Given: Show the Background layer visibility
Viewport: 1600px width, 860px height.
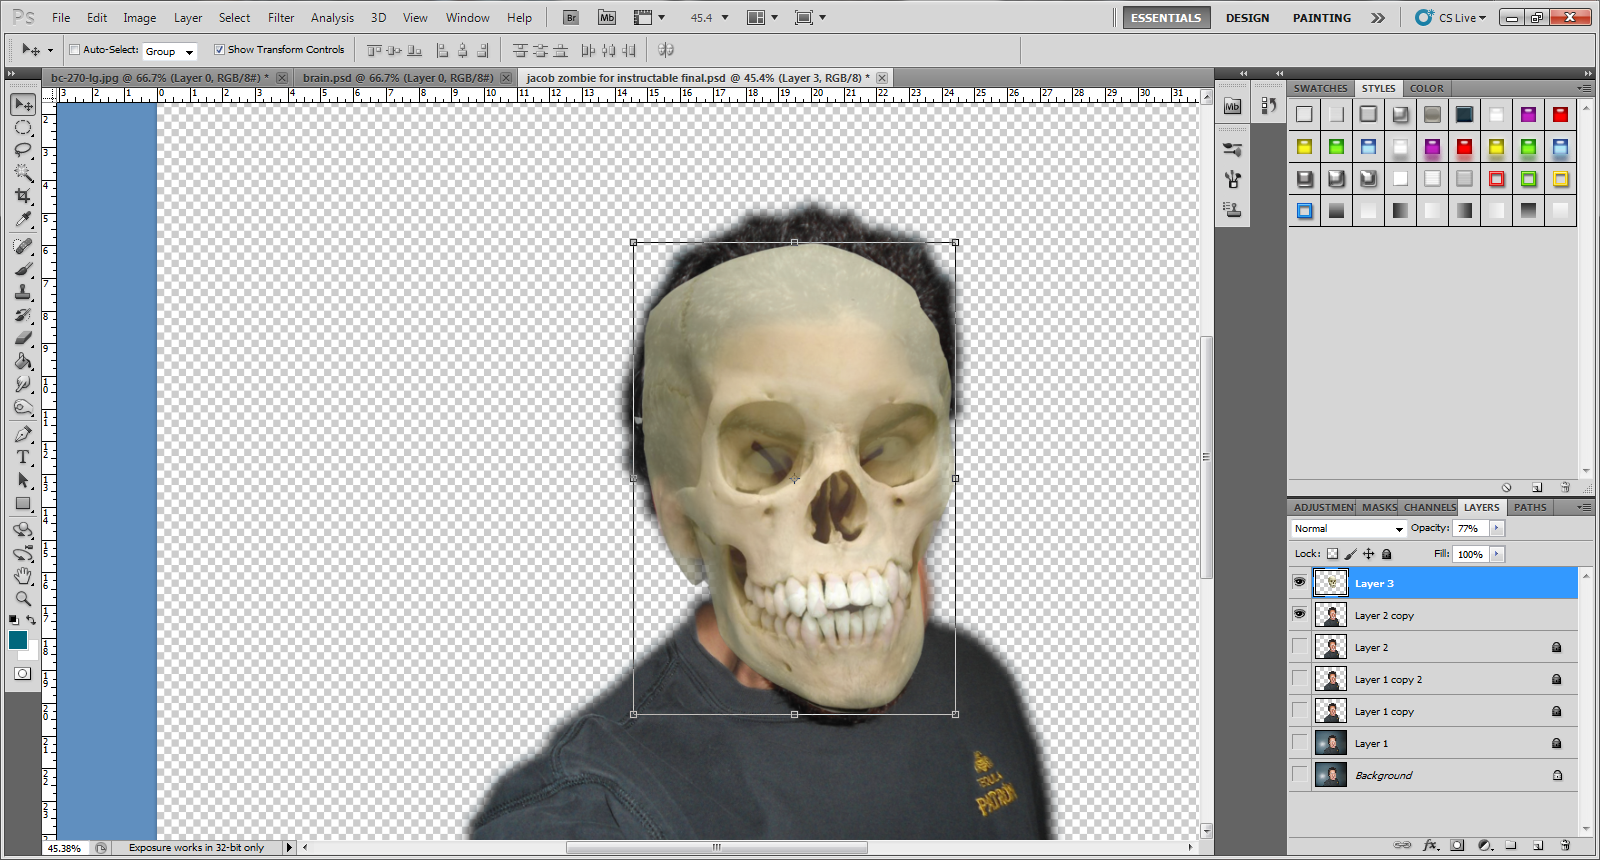Looking at the screenshot, I should pyautogui.click(x=1299, y=774).
